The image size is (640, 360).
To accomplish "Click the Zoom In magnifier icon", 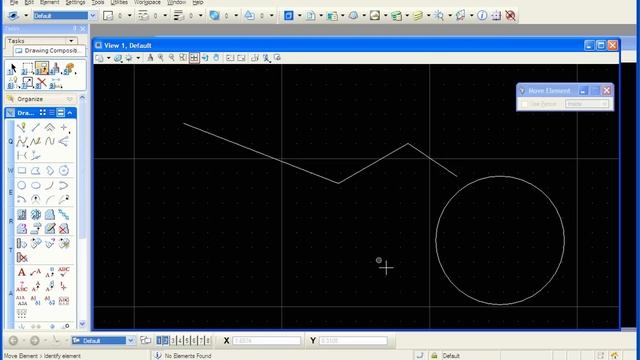I will point(161,58).
